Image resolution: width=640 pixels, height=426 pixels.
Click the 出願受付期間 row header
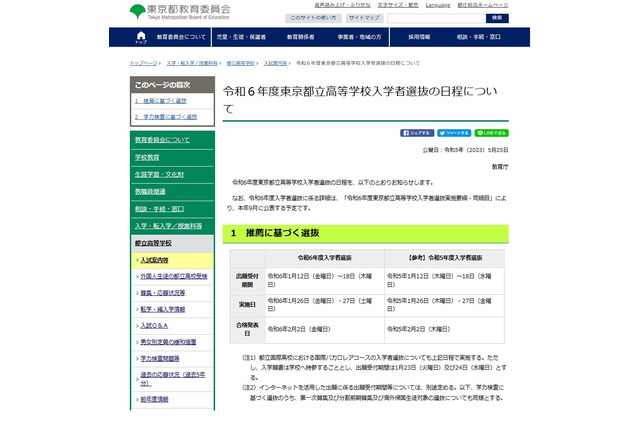[x=247, y=280]
